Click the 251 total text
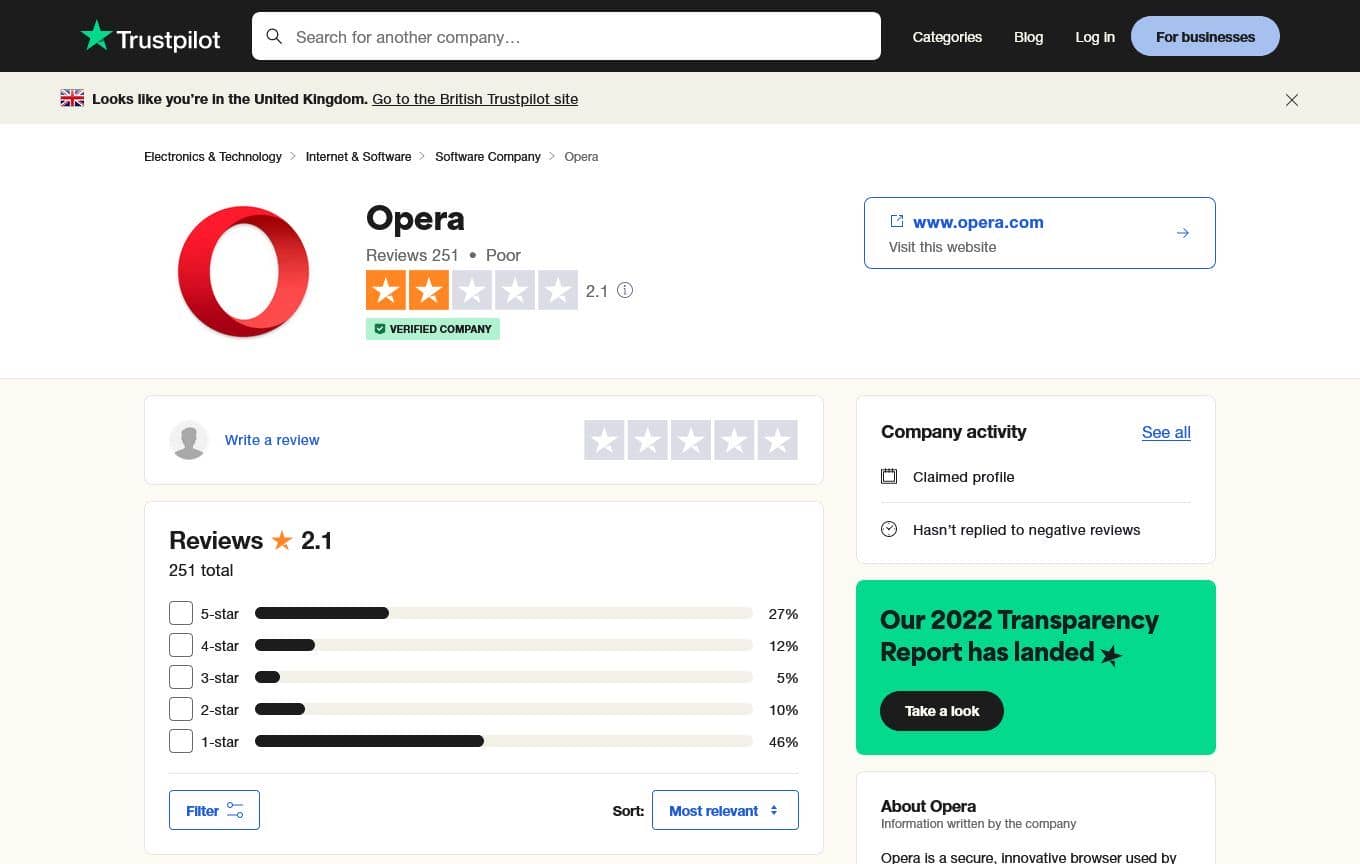The height and width of the screenshot is (864, 1360). coord(201,570)
